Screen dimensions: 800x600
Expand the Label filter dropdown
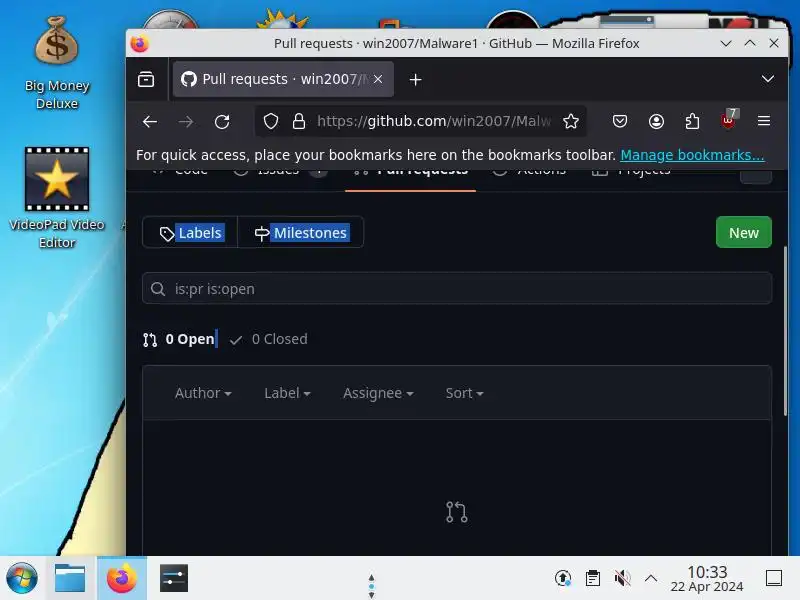tap(287, 393)
